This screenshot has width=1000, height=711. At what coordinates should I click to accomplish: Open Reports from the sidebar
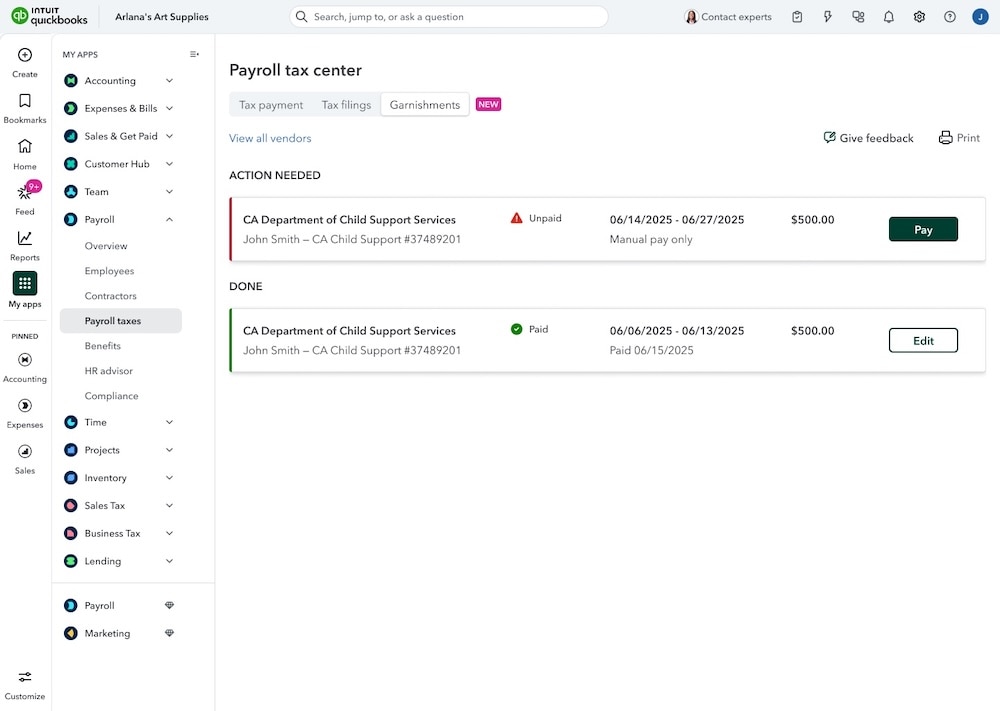[x=24, y=241]
